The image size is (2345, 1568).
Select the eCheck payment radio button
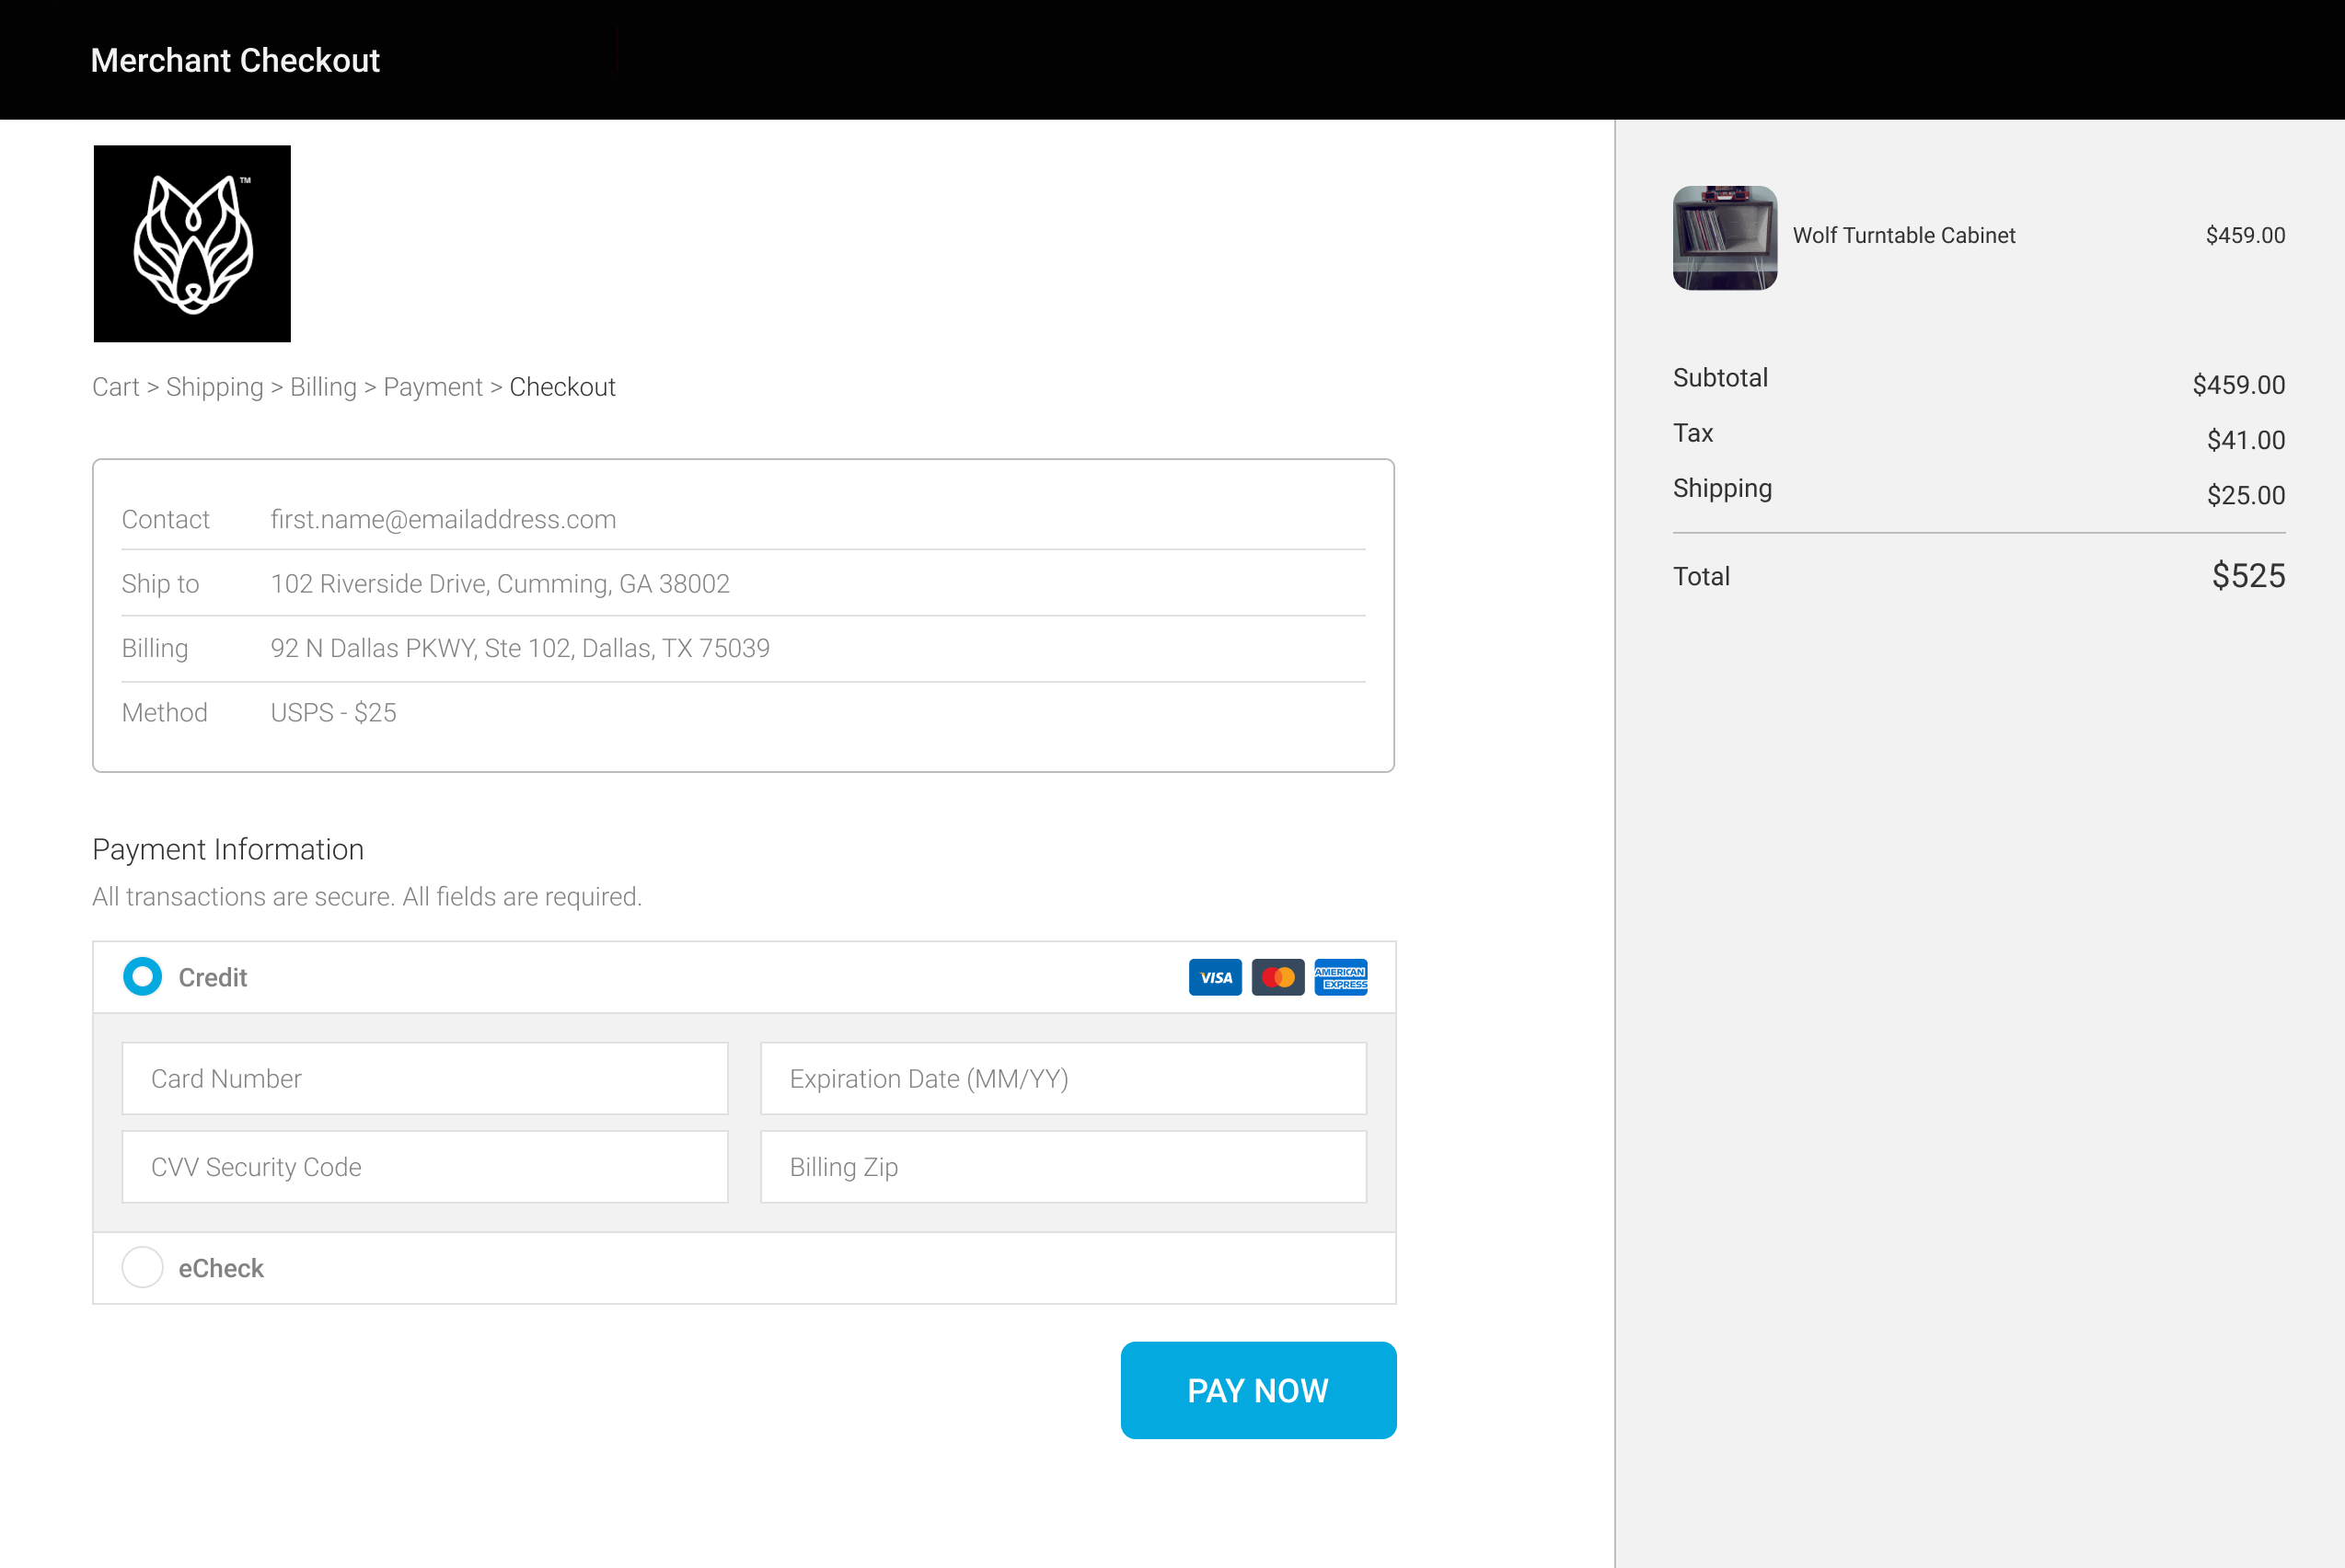point(142,1267)
